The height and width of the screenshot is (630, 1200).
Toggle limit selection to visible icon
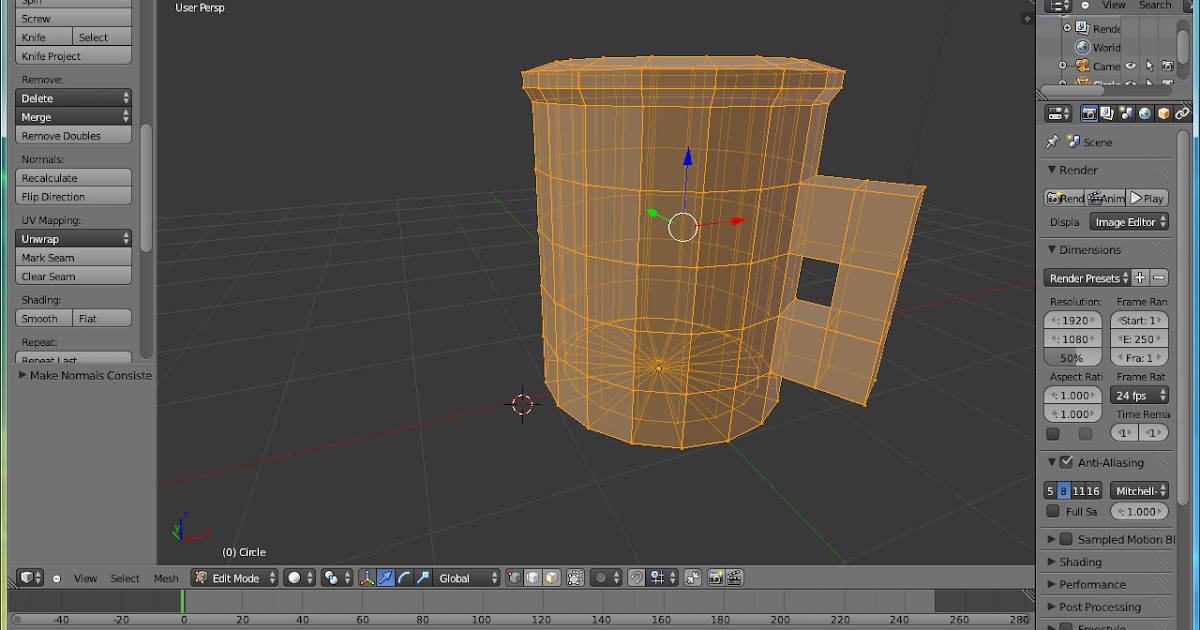click(575, 578)
